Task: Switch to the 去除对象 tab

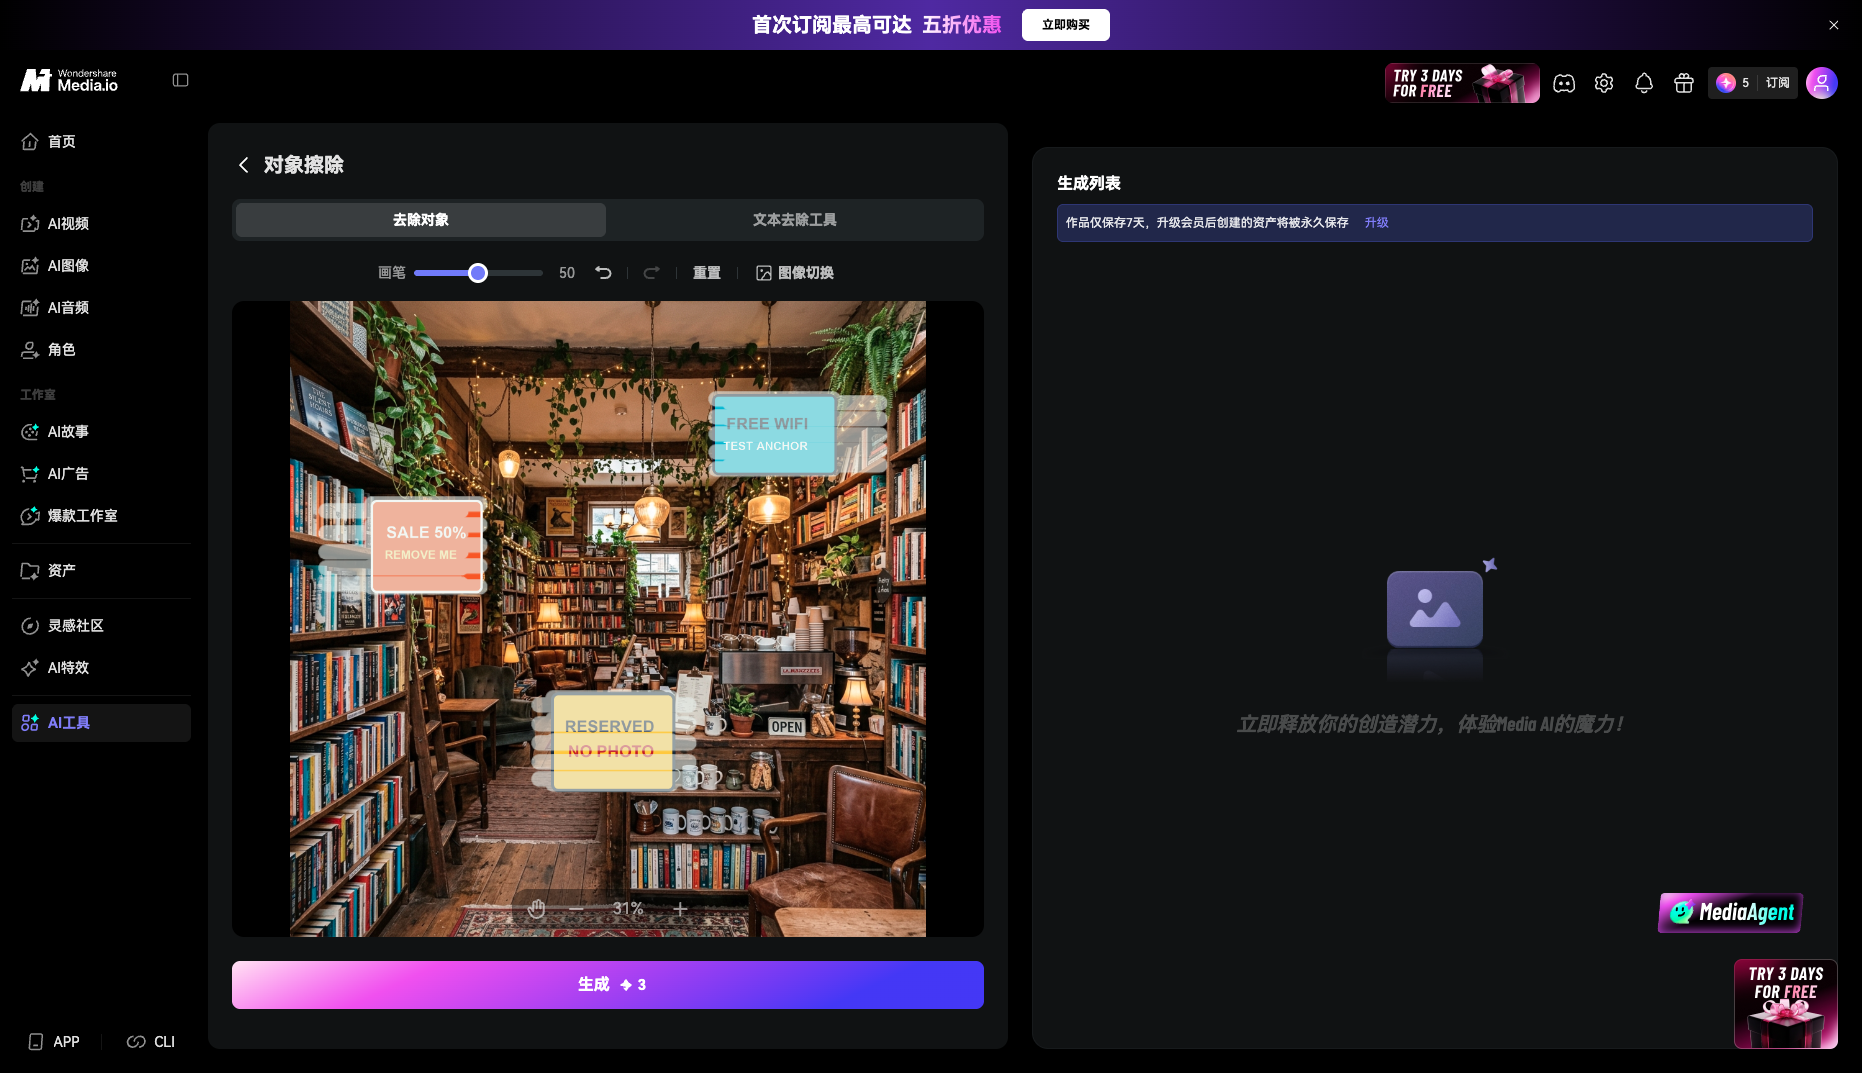Action: (421, 220)
